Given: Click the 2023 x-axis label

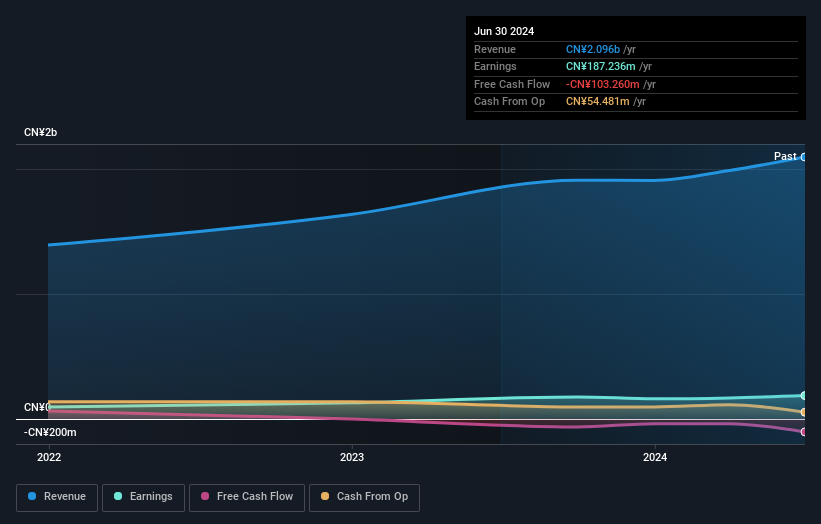Looking at the screenshot, I should pyautogui.click(x=352, y=457).
